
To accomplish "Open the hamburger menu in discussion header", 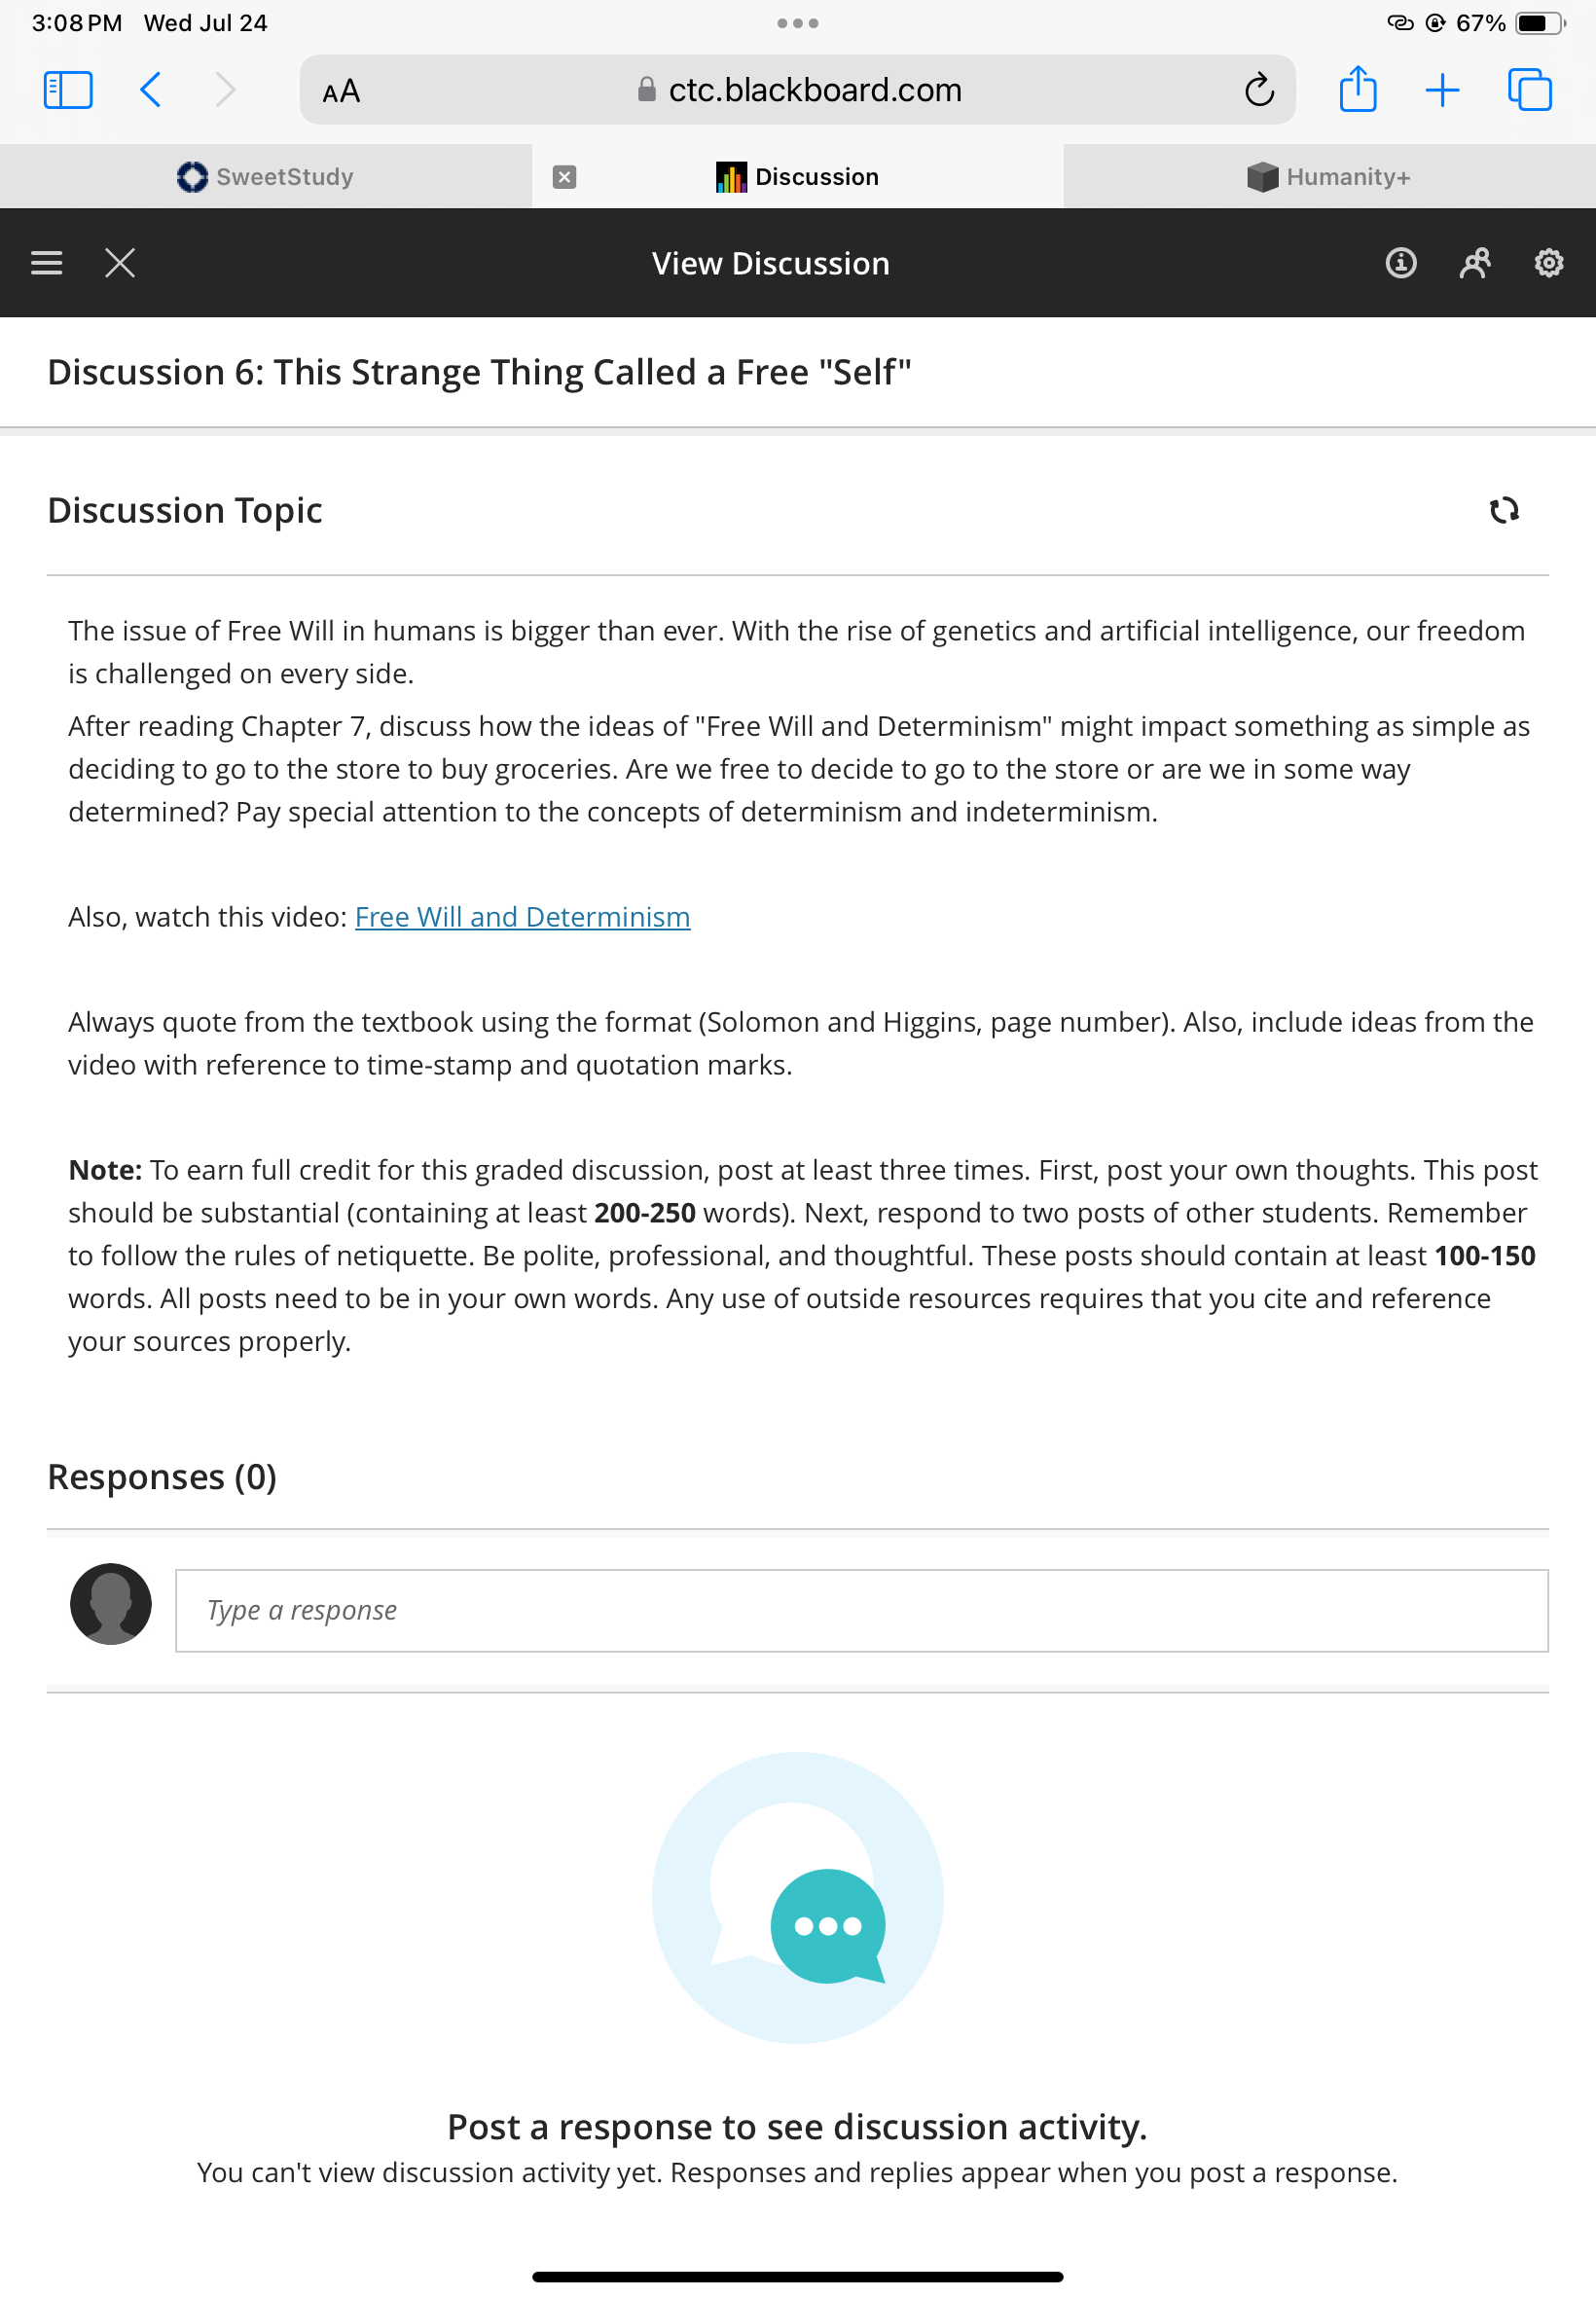I will click(x=46, y=263).
